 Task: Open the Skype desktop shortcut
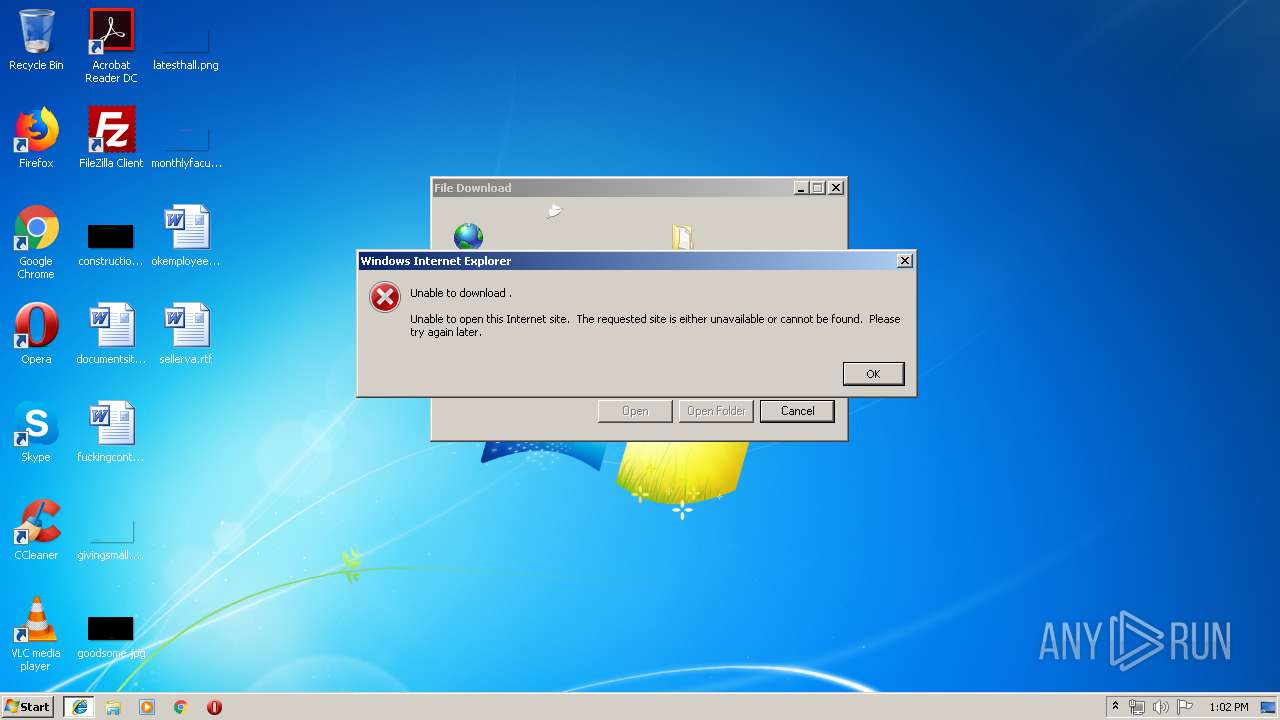tap(36, 432)
